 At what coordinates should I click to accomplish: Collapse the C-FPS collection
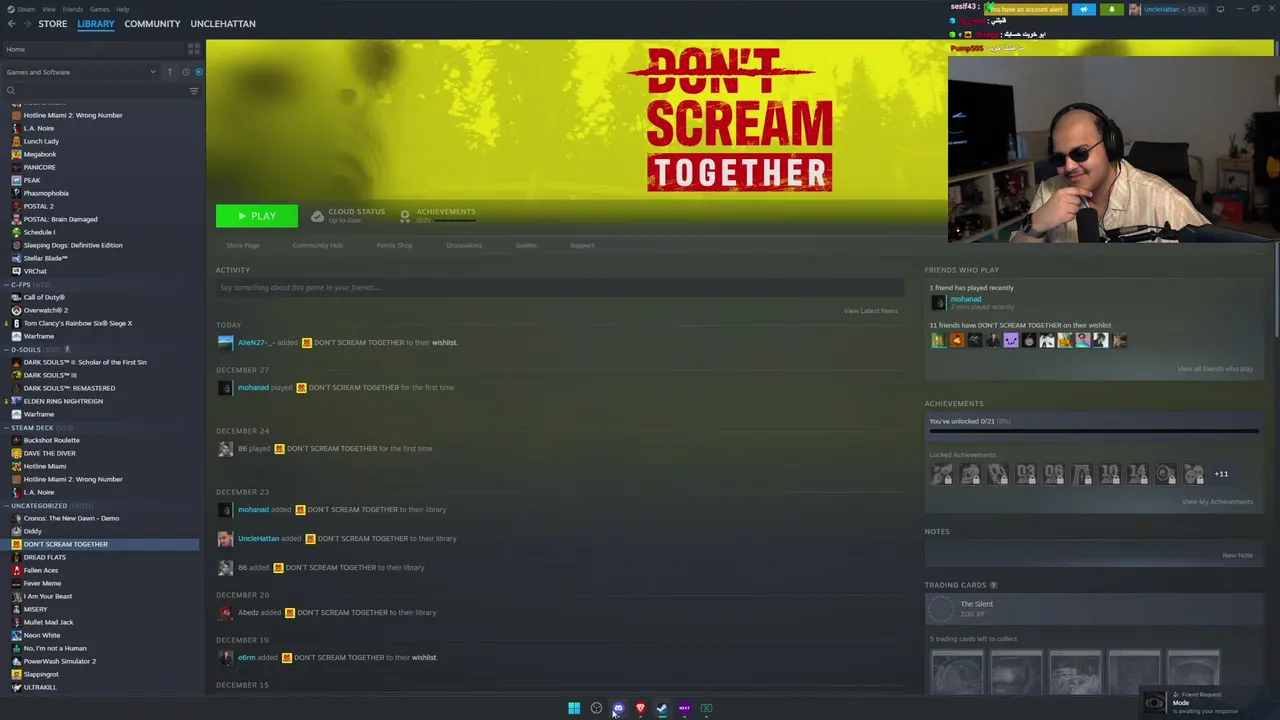click(7, 285)
